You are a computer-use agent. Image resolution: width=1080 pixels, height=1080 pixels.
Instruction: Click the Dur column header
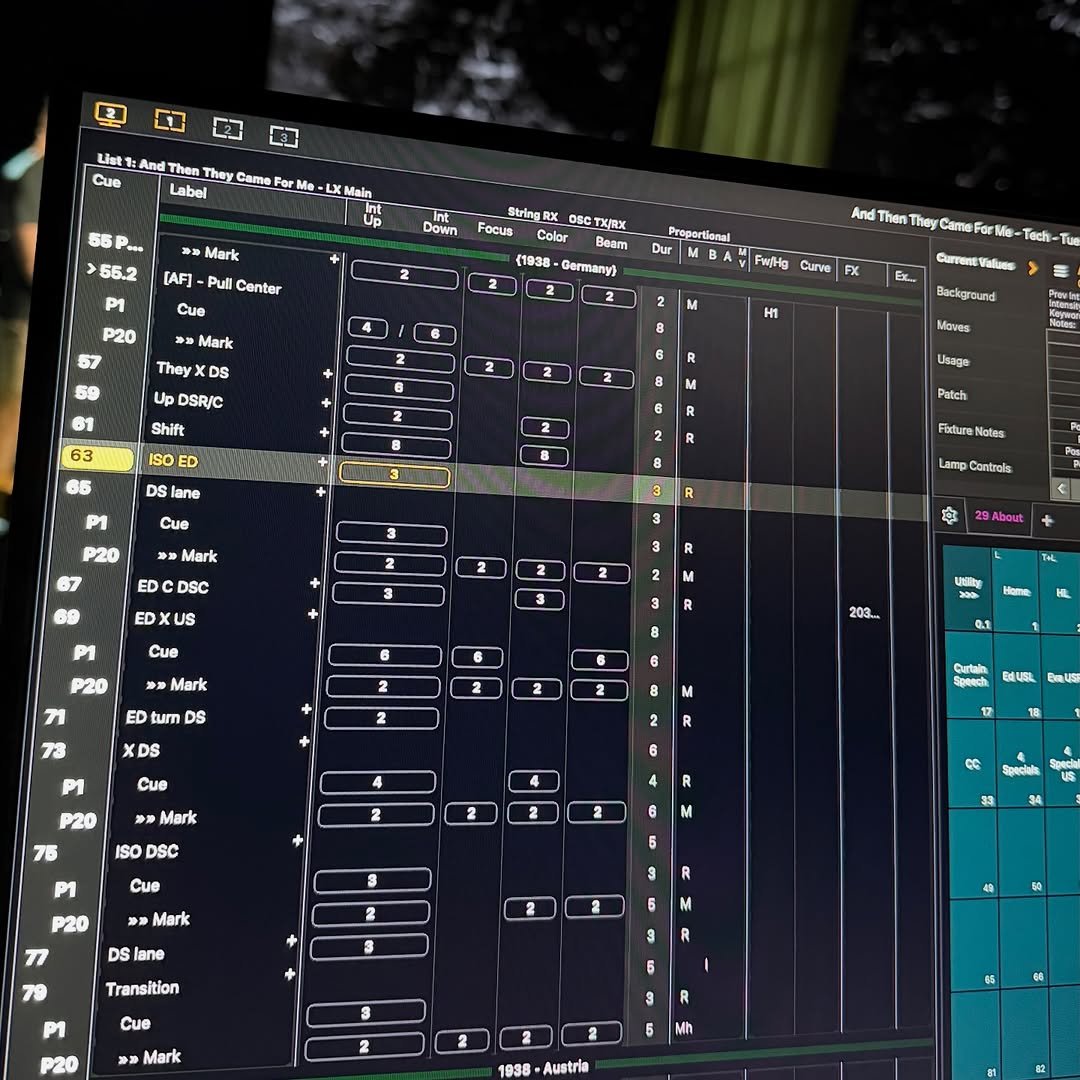coord(661,249)
